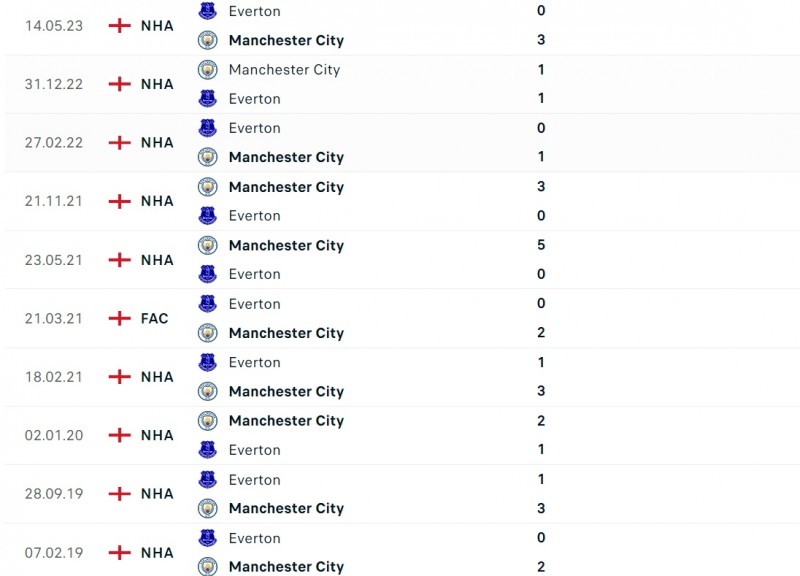Click England flag next to FAC label
800x576 pixels.
119,318
